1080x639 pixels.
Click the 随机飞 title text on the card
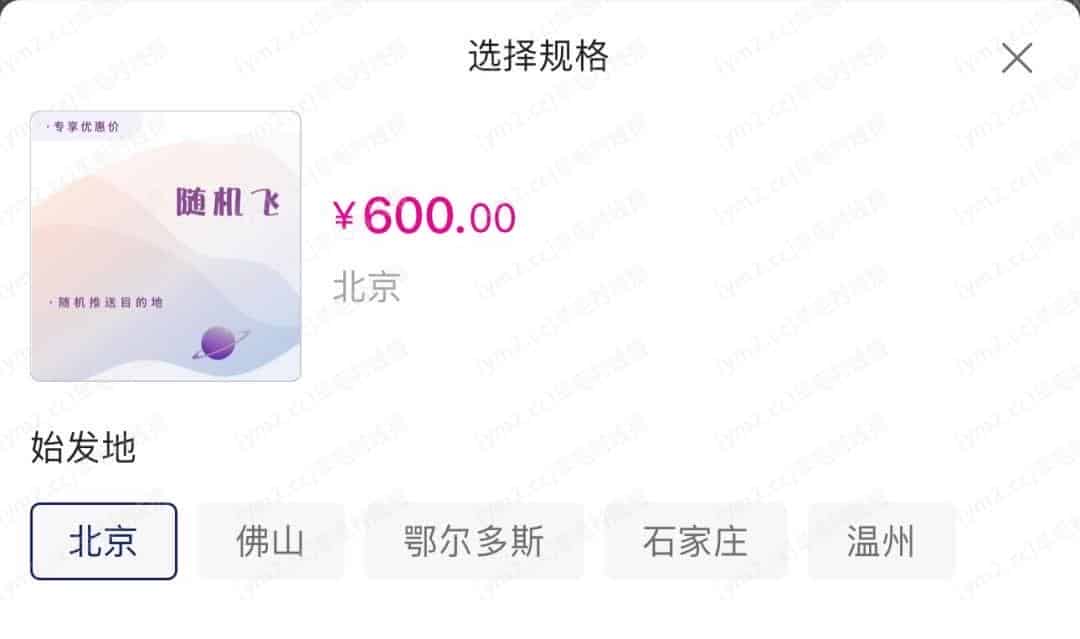point(228,202)
